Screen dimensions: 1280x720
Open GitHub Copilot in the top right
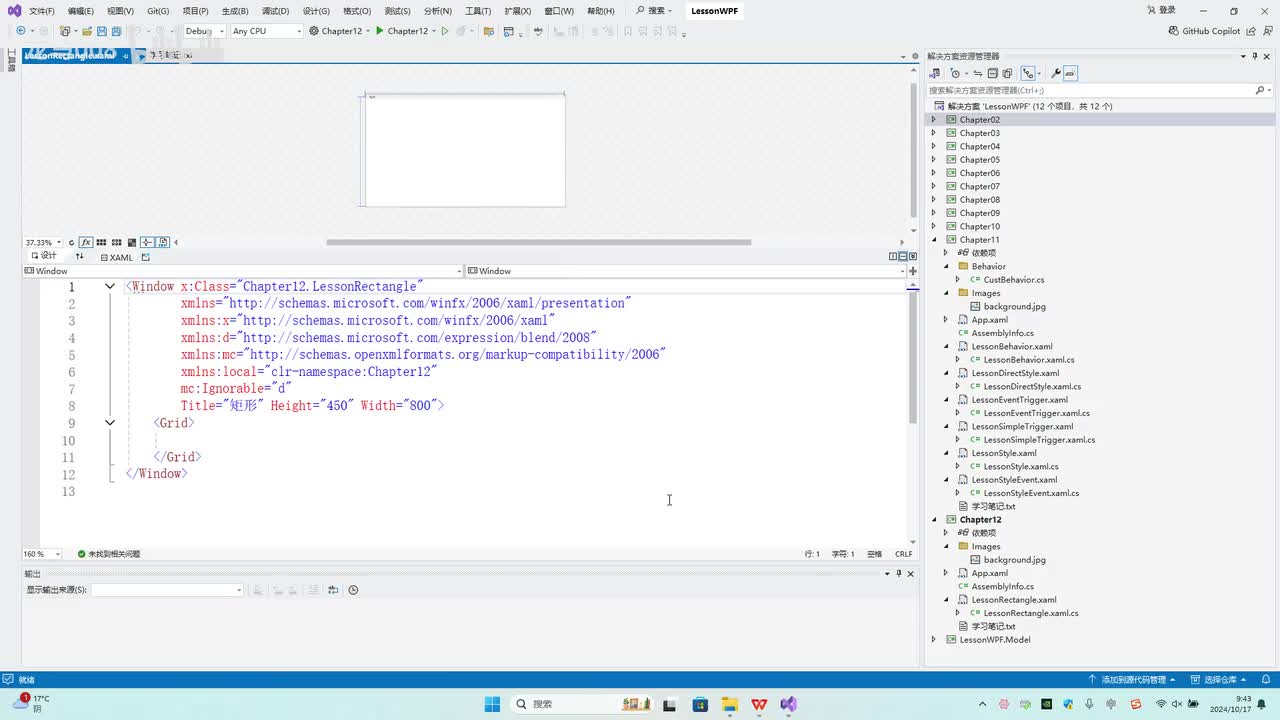tap(1204, 31)
